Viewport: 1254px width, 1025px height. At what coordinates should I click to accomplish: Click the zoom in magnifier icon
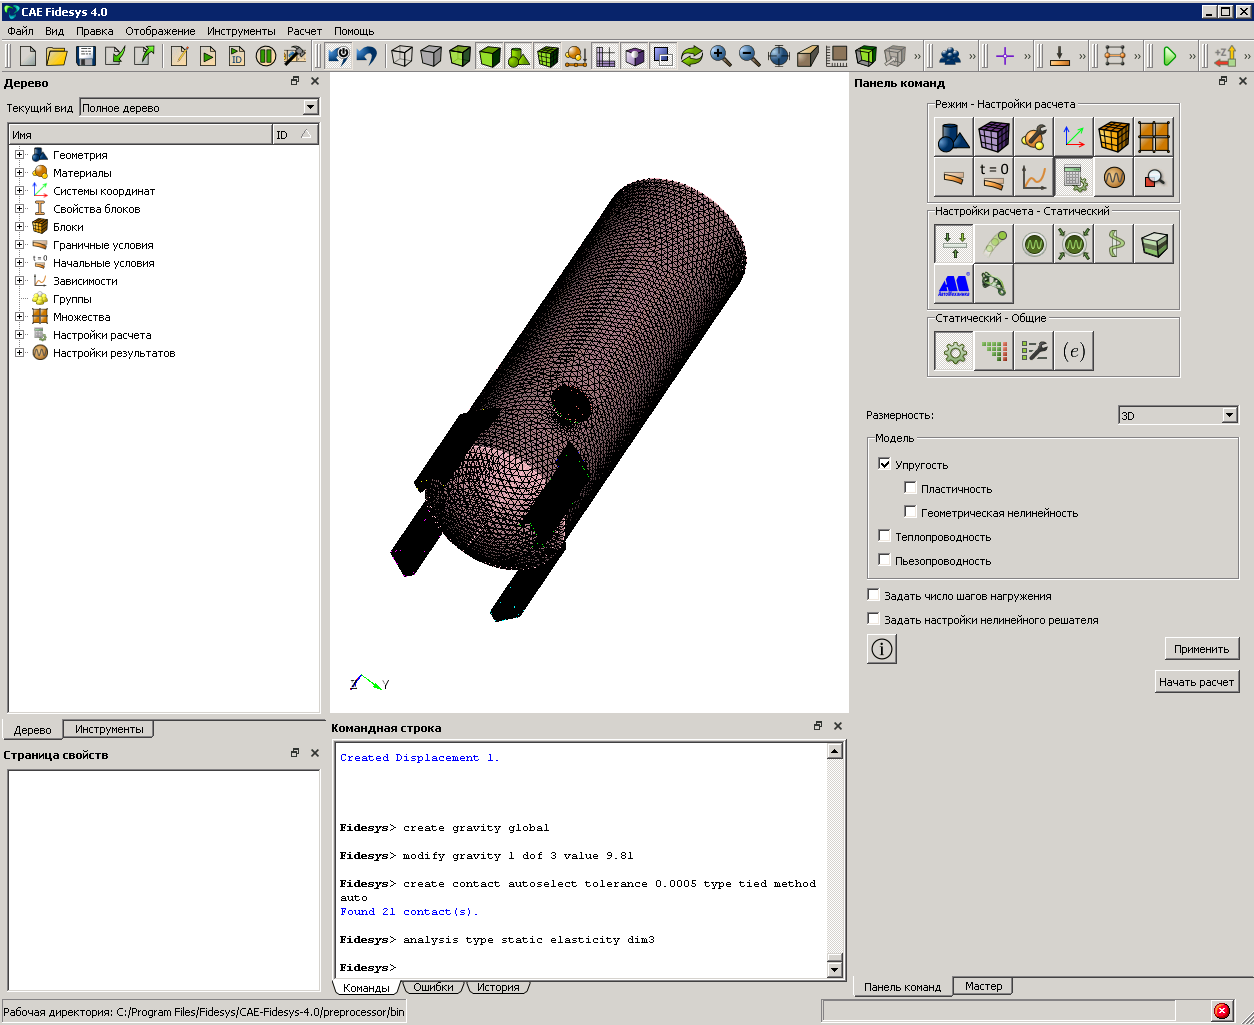click(x=721, y=56)
